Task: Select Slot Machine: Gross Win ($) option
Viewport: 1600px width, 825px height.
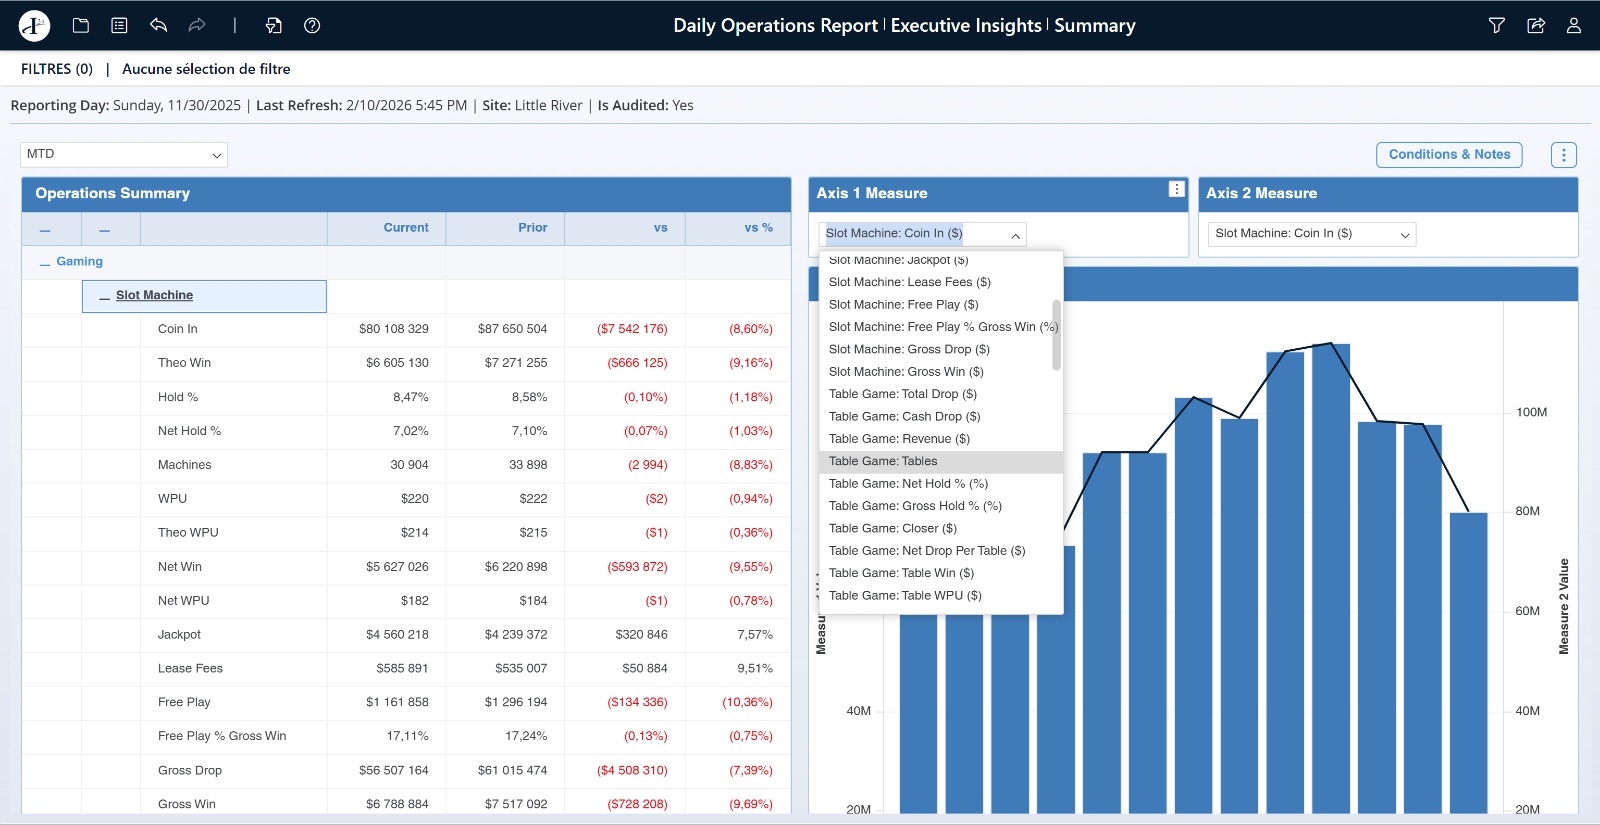Action: 941,371
